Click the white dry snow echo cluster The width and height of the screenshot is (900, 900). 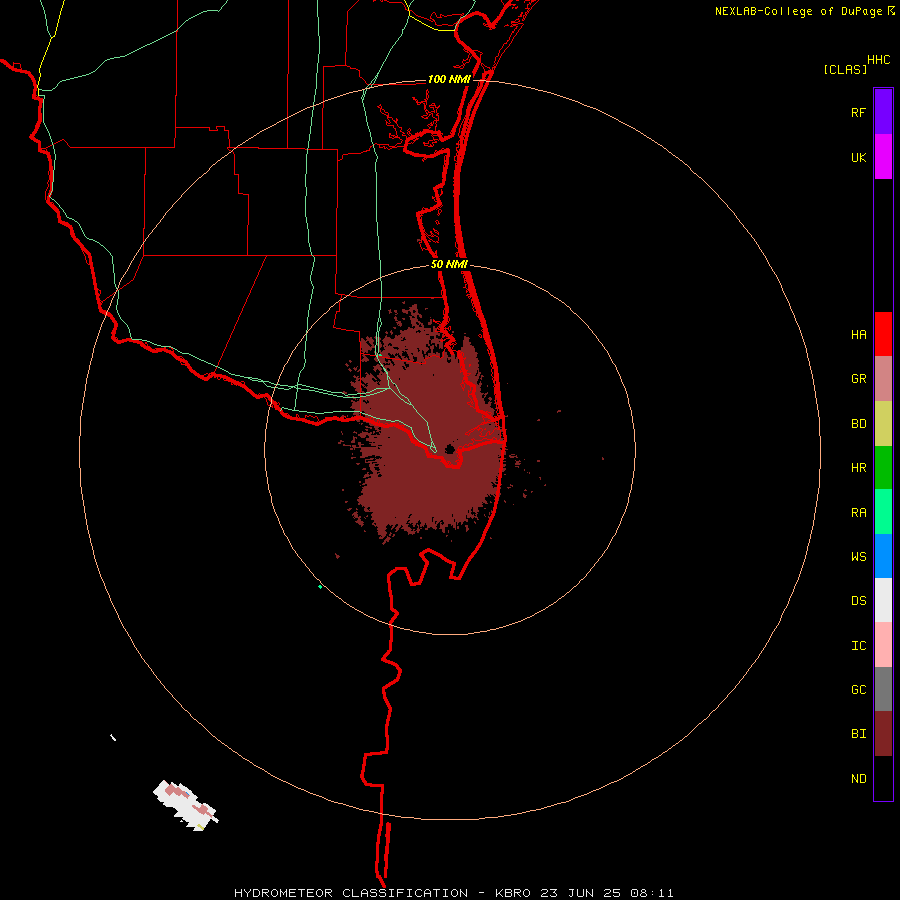[185, 805]
